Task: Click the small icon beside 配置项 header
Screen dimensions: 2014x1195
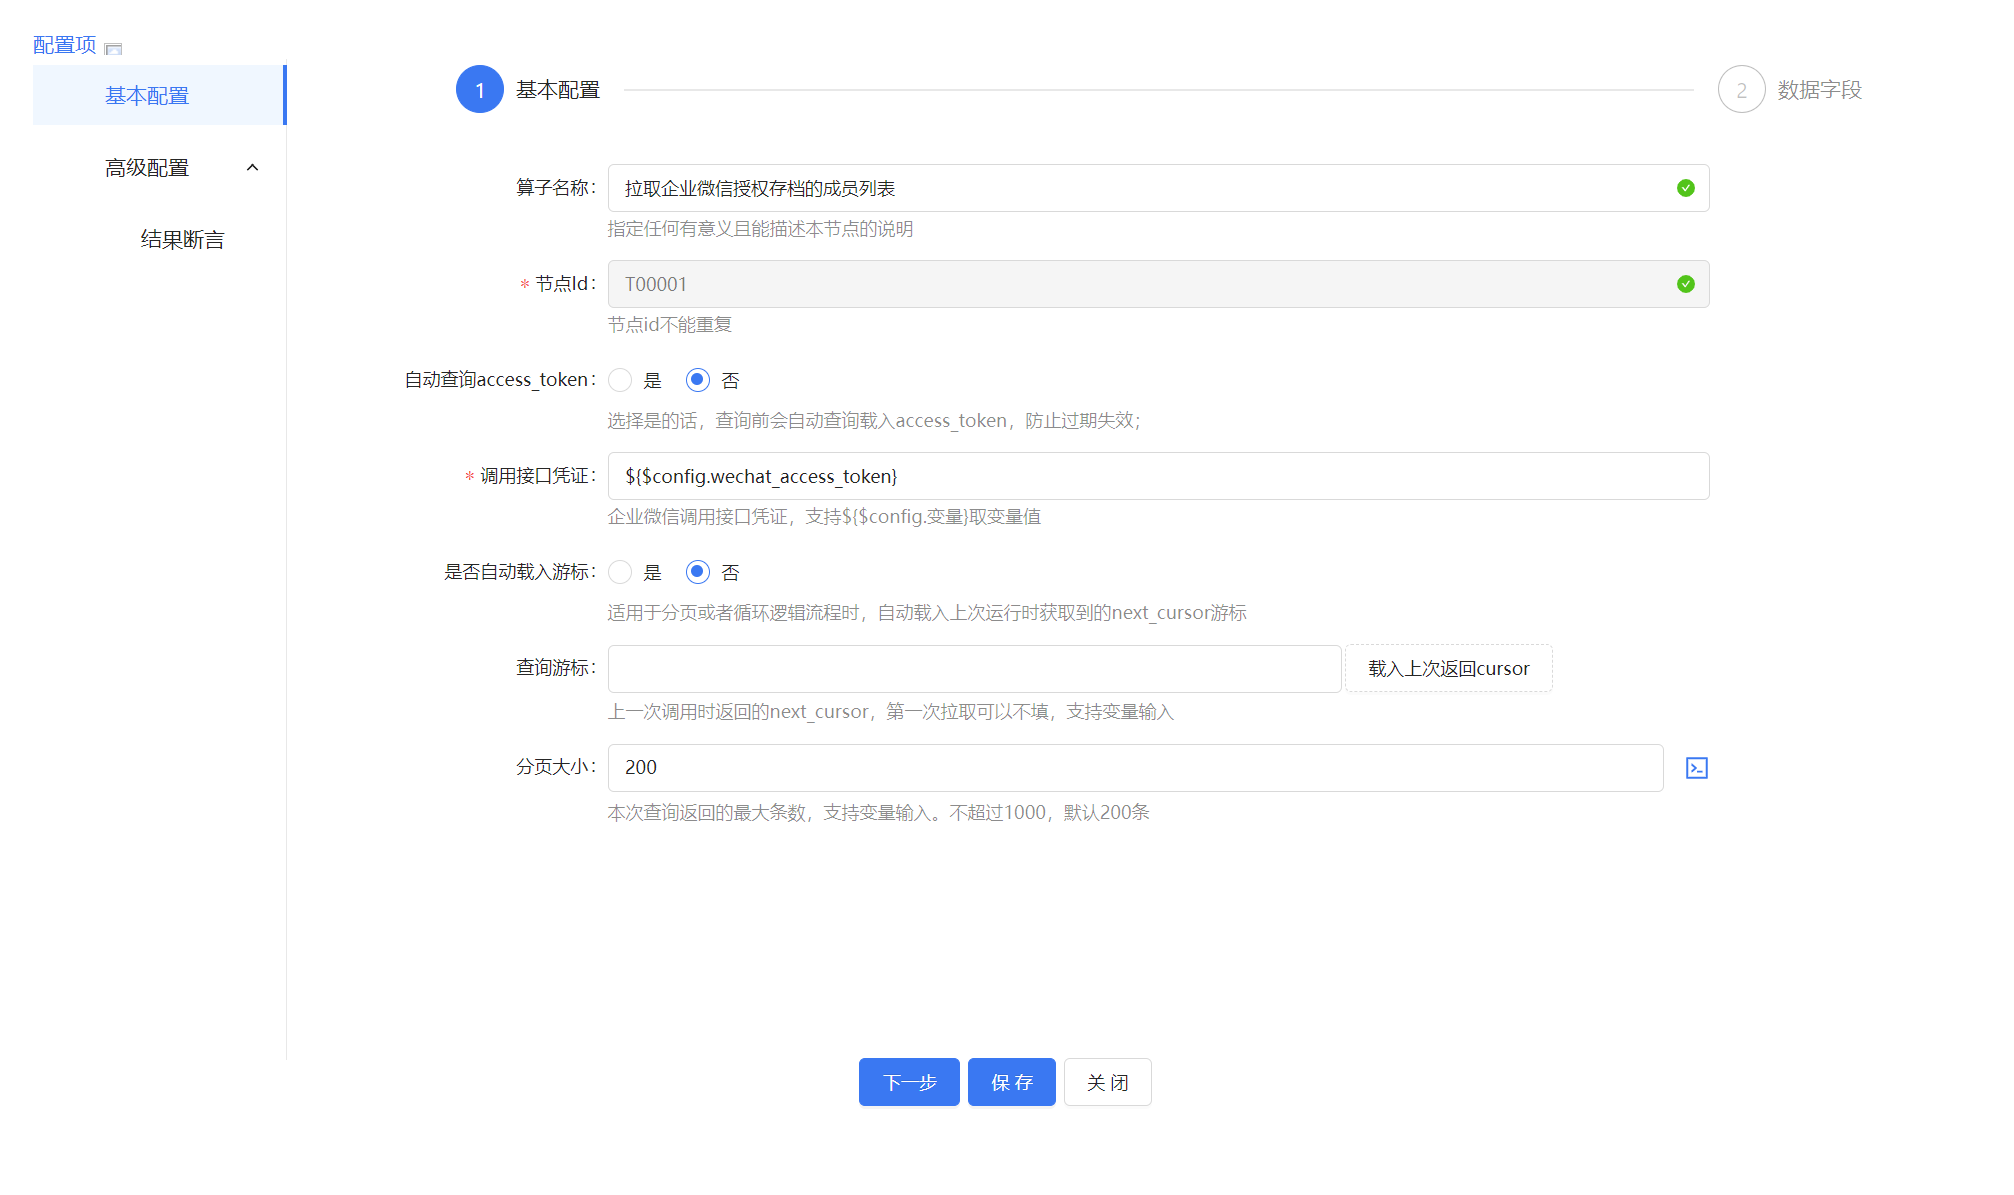Action: (113, 48)
